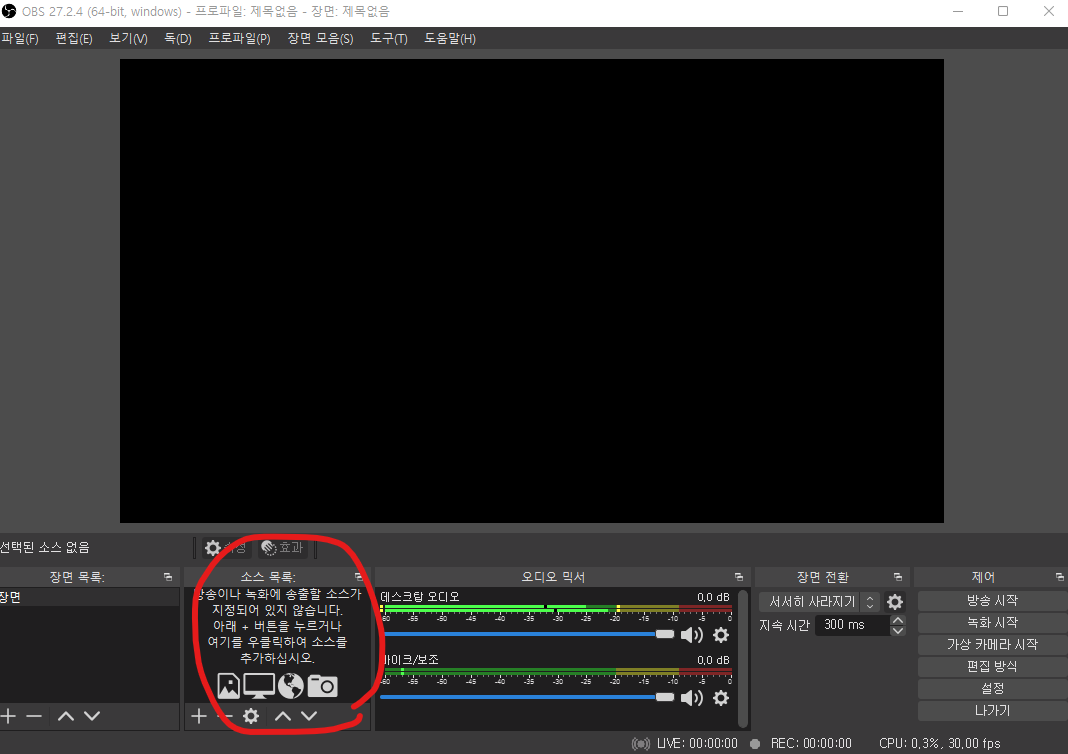
Task: Click 방송 시작 button
Action: [x=992, y=600]
